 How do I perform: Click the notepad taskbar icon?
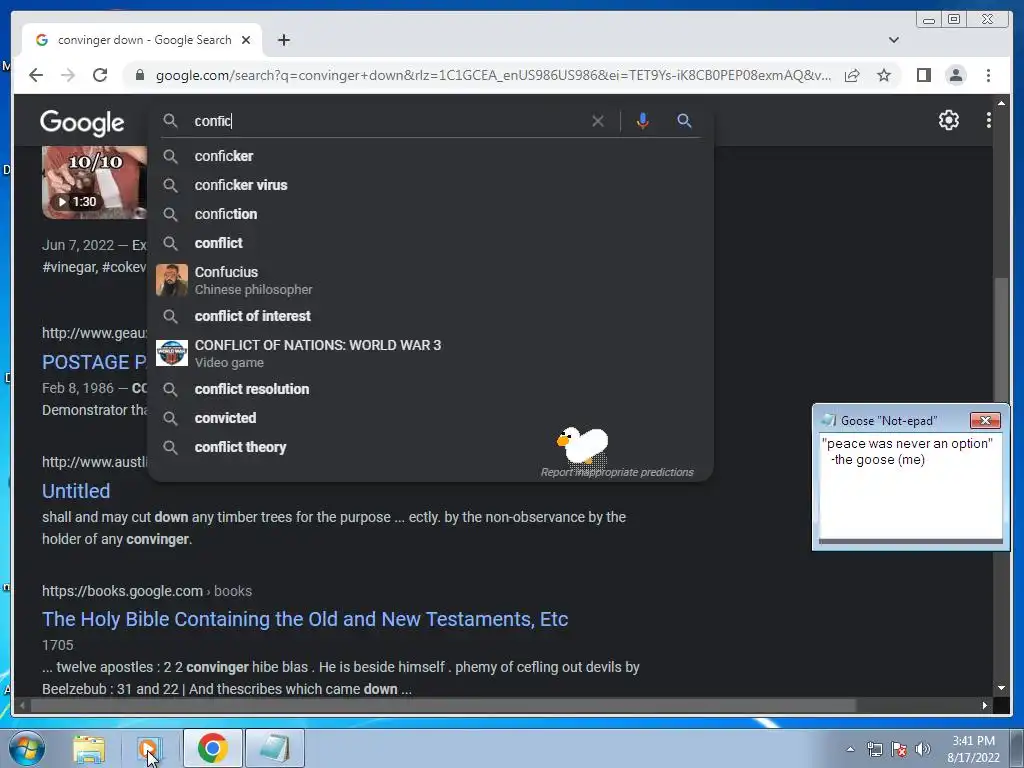click(274, 748)
